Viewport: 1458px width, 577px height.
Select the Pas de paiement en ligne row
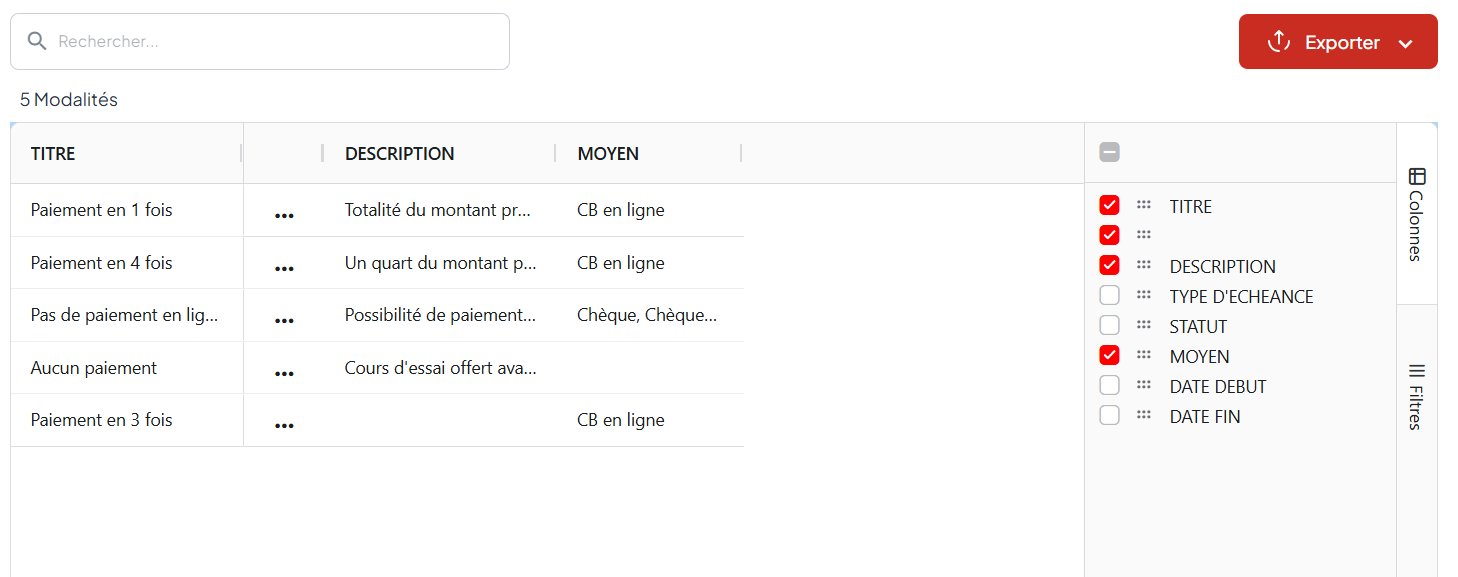point(124,315)
